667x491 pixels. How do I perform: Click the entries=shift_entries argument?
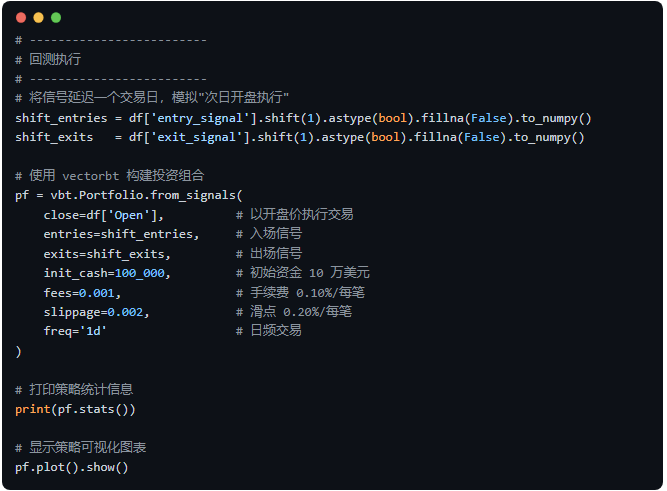pos(120,233)
